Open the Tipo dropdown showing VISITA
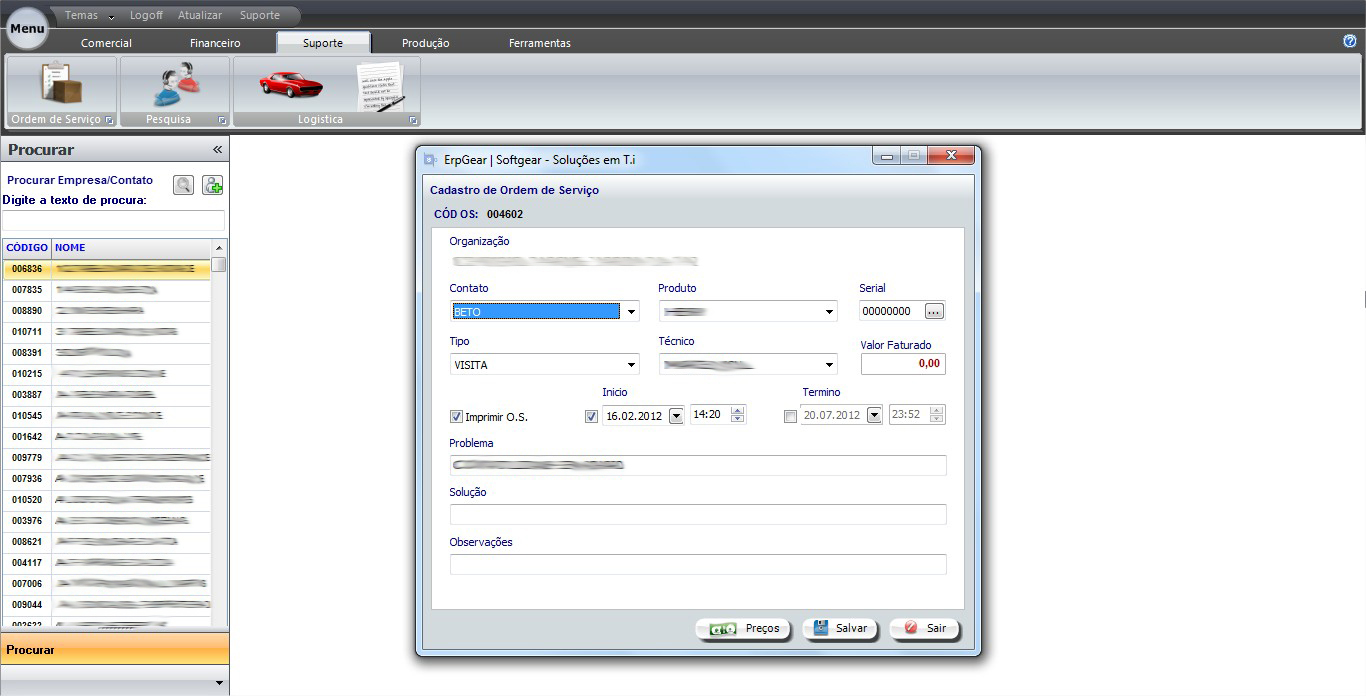 pyautogui.click(x=631, y=365)
